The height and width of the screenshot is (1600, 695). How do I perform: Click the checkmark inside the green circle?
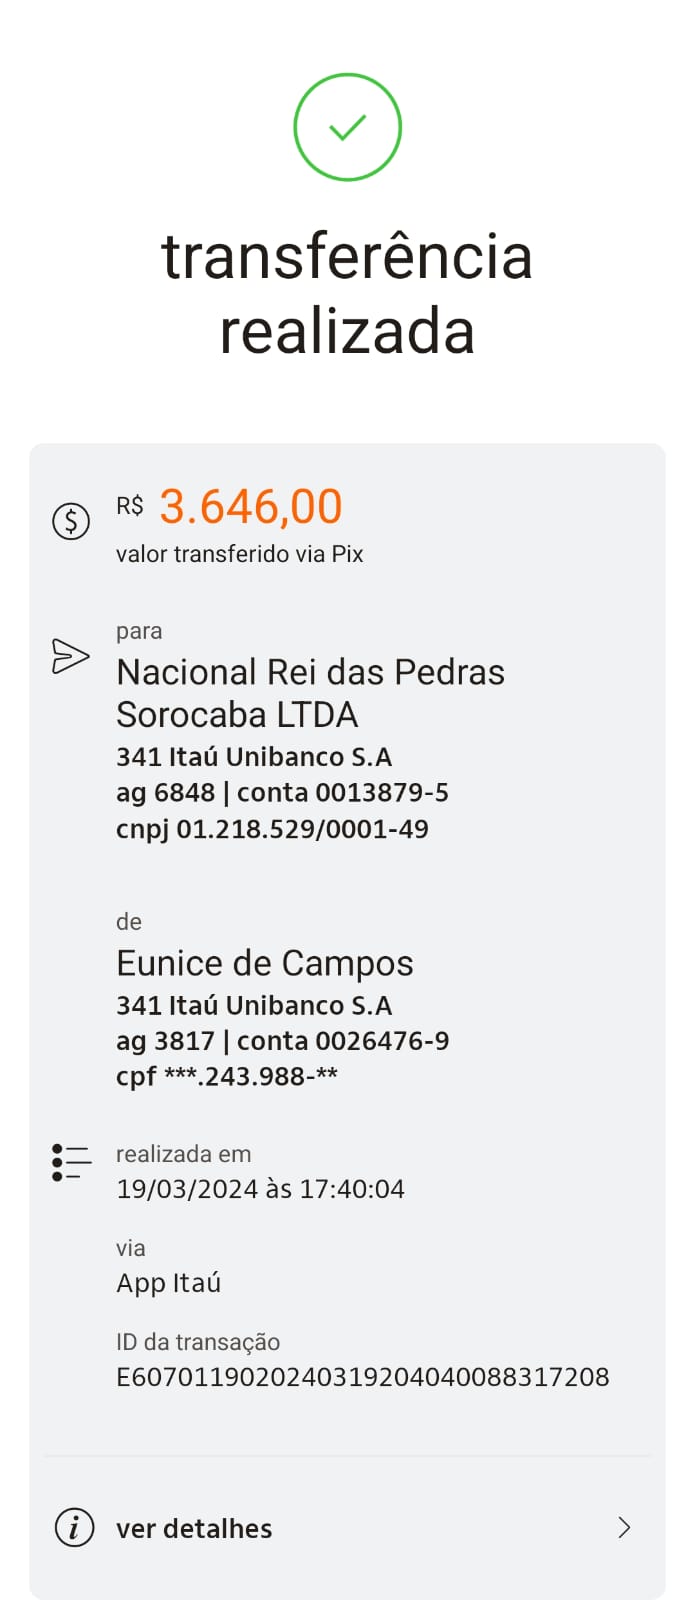[347, 127]
